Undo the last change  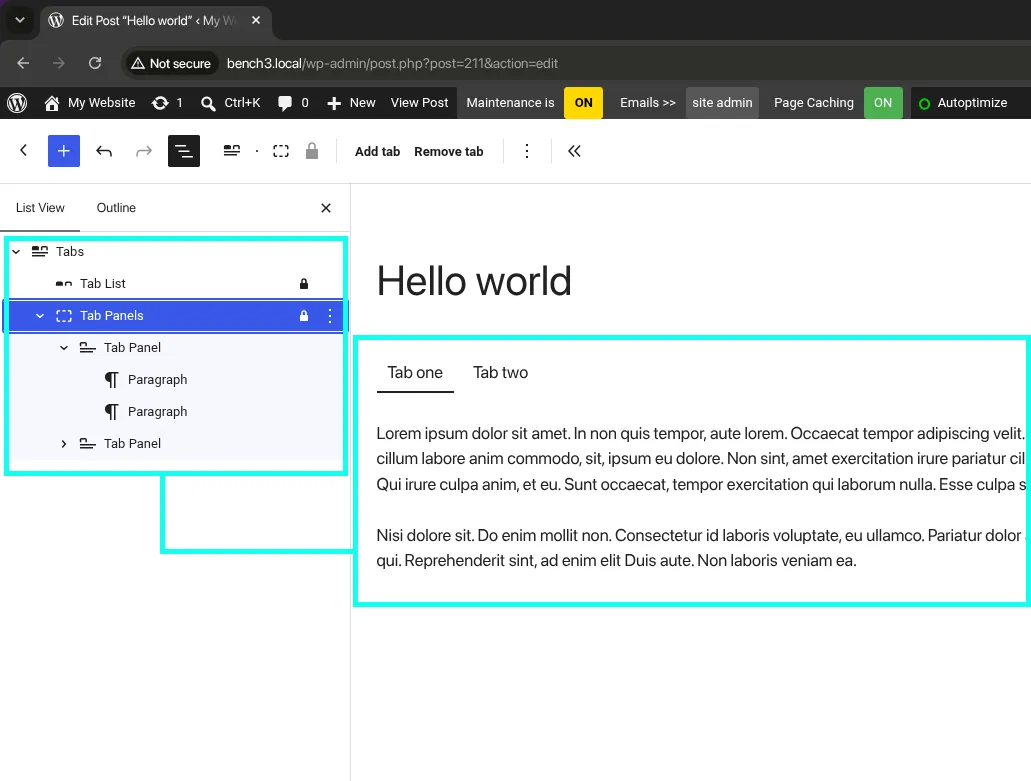(104, 151)
